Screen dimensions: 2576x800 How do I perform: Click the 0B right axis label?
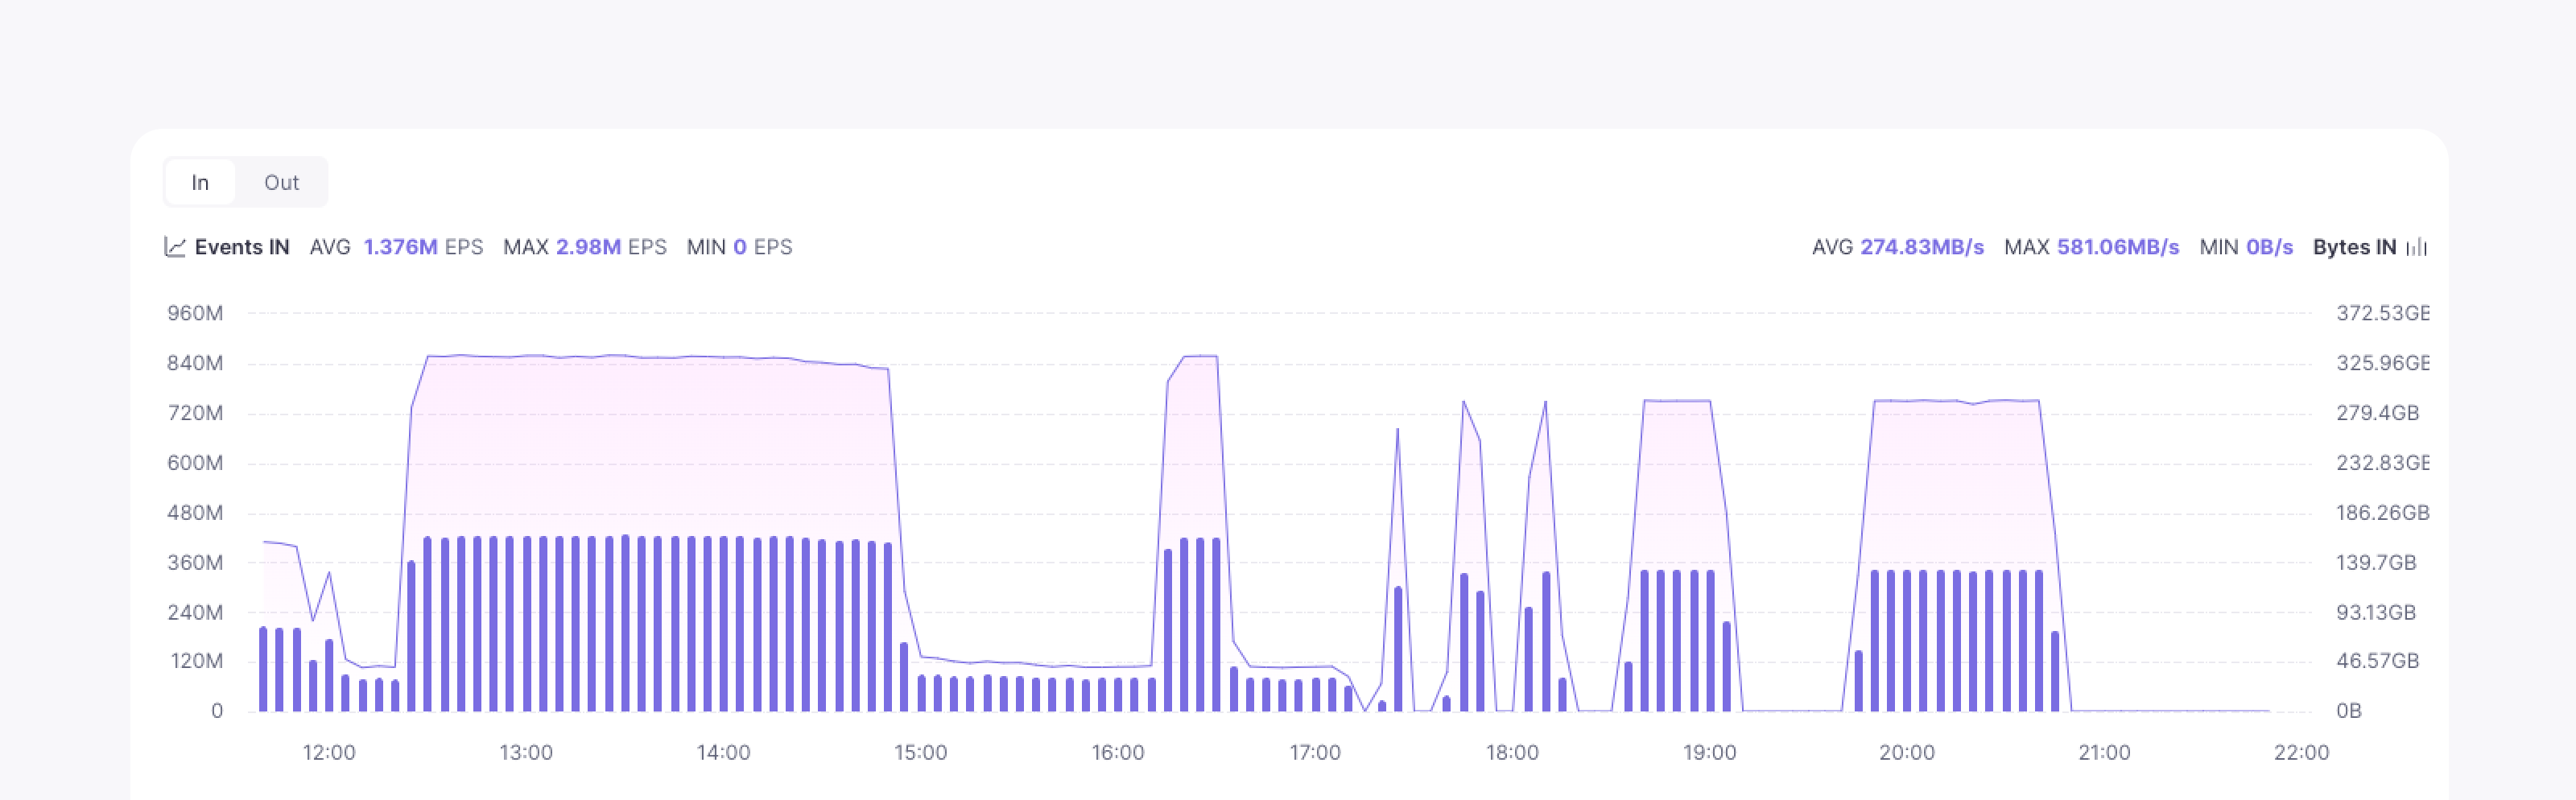point(2349,711)
